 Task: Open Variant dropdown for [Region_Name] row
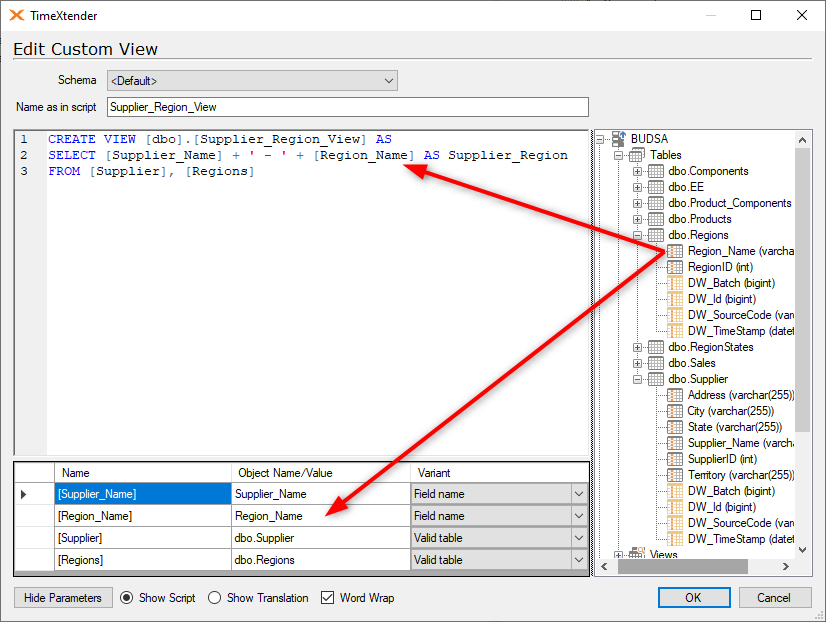click(579, 516)
